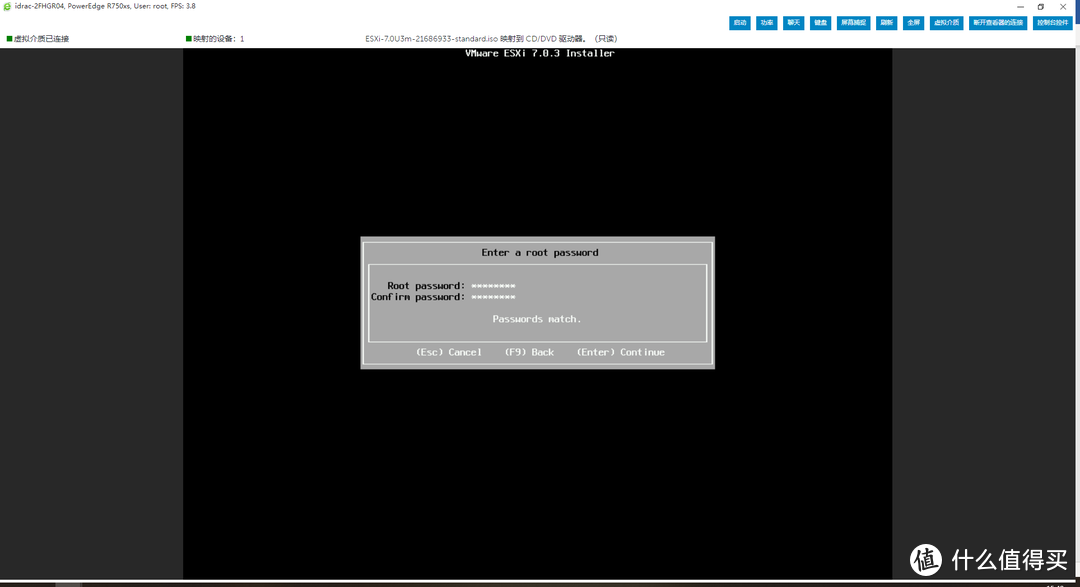Image resolution: width=1080 pixels, height=587 pixels.
Task: Click 映射的设备: 1 status text
Action: pos(215,39)
